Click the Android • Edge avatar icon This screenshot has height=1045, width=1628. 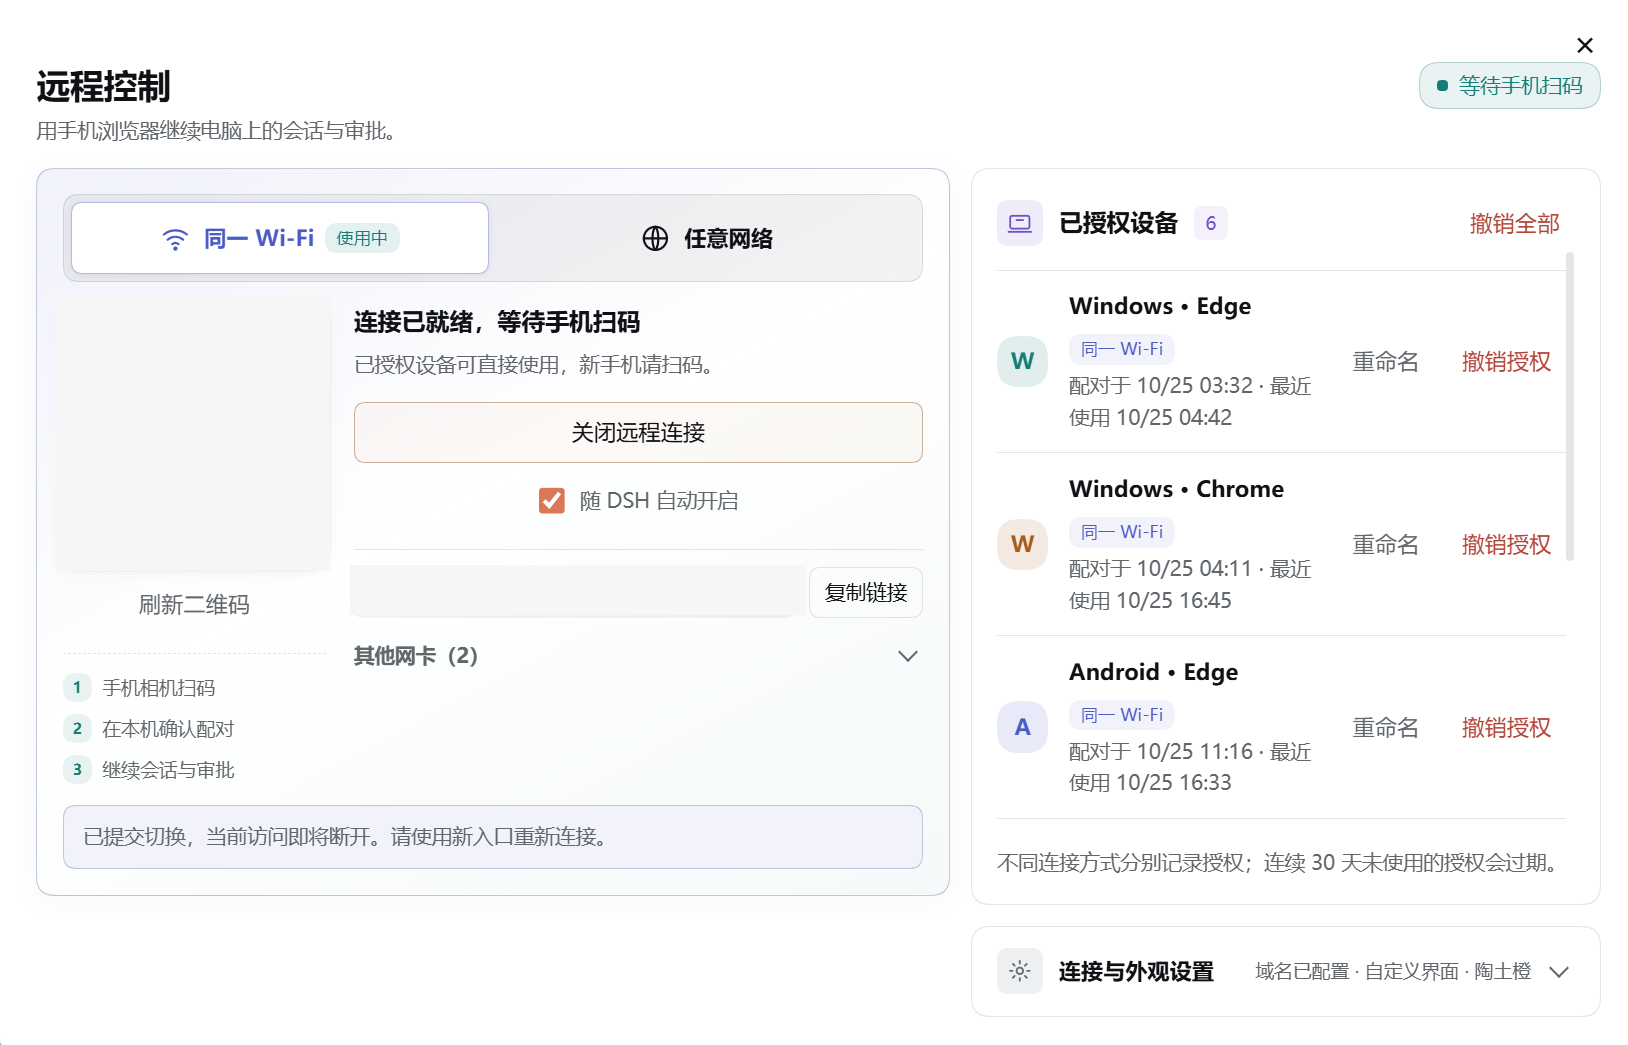tap(1022, 727)
